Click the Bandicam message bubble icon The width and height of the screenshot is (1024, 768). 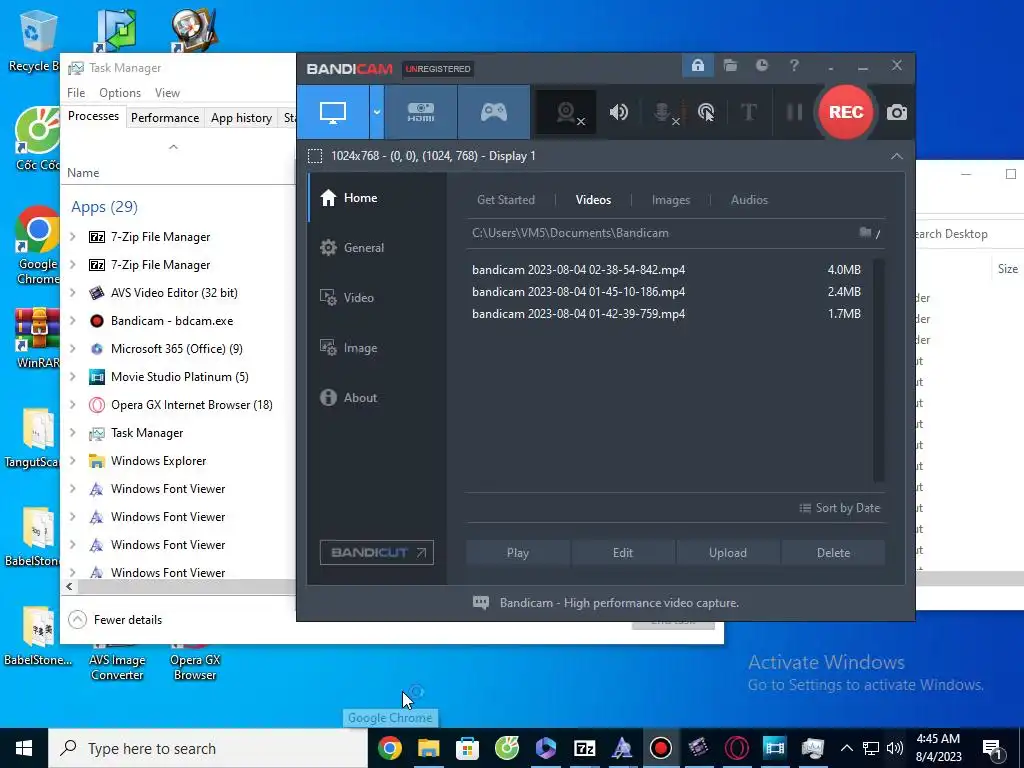(481, 603)
